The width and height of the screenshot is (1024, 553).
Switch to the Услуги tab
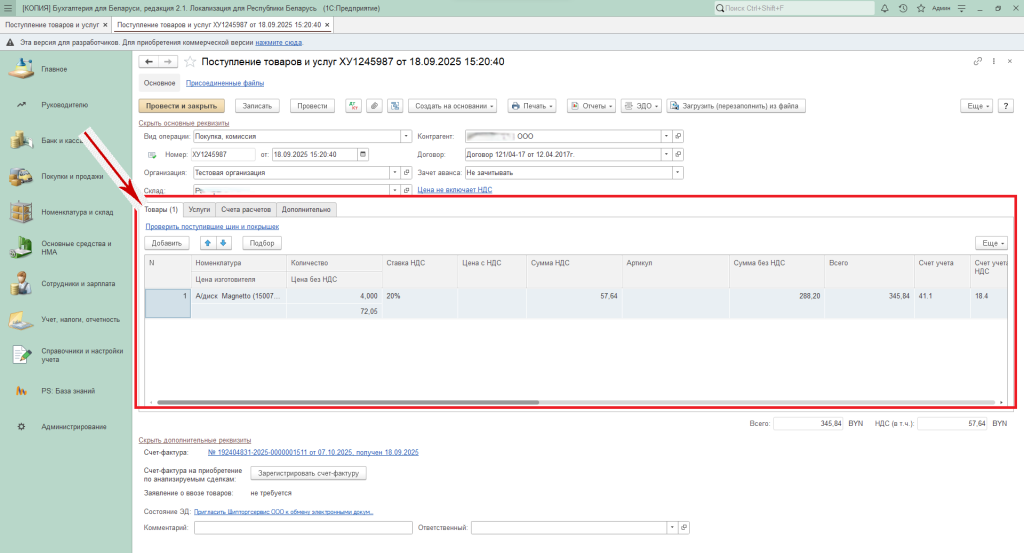199,210
